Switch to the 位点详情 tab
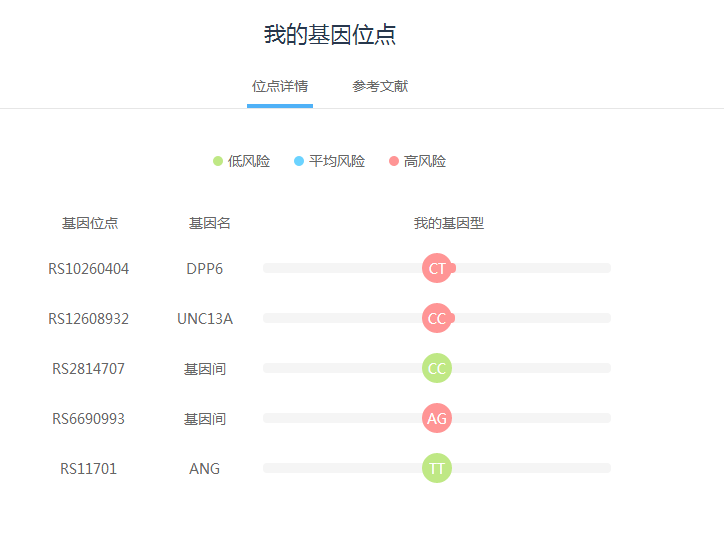 [280, 86]
